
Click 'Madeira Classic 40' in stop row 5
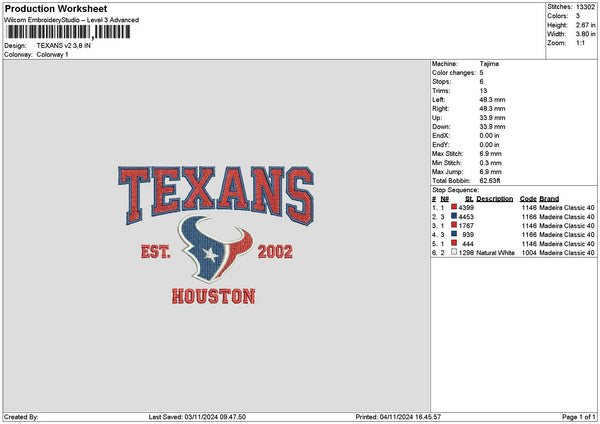coord(567,244)
